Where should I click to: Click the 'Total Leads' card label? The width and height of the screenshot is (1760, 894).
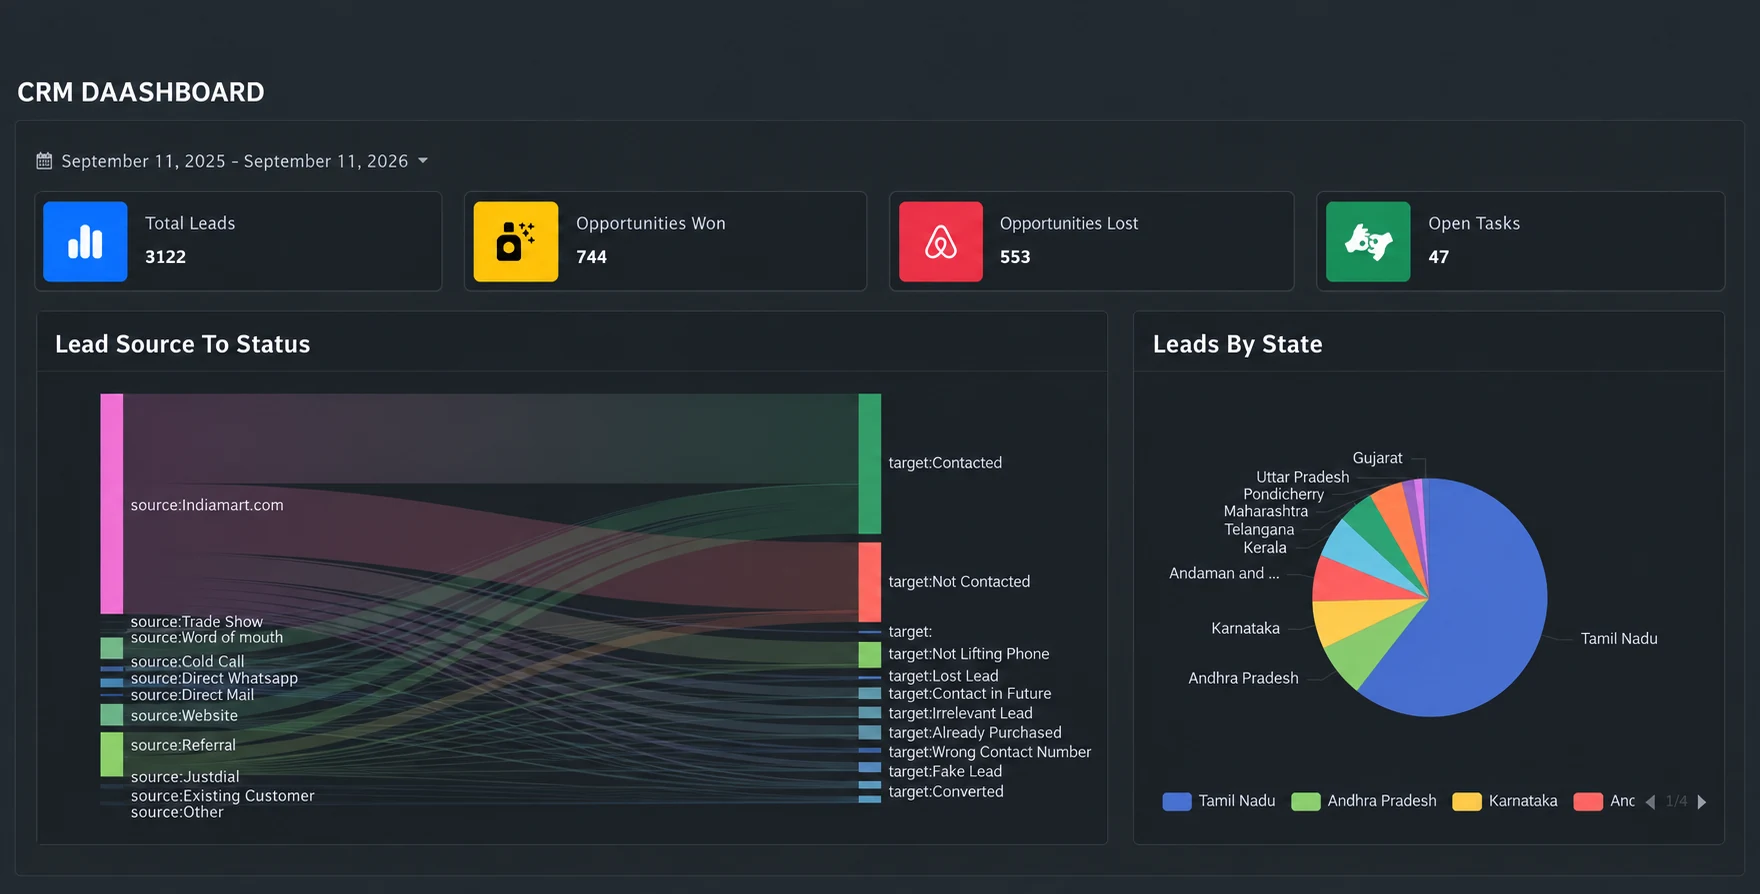190,224
